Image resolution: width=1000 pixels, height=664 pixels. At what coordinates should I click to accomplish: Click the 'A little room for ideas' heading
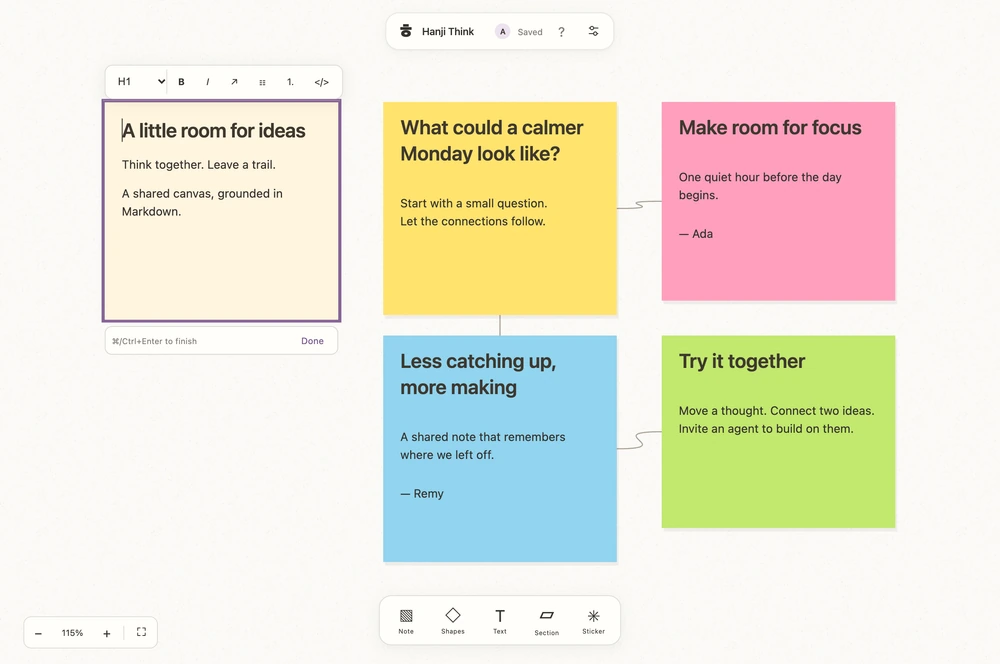click(x=214, y=131)
